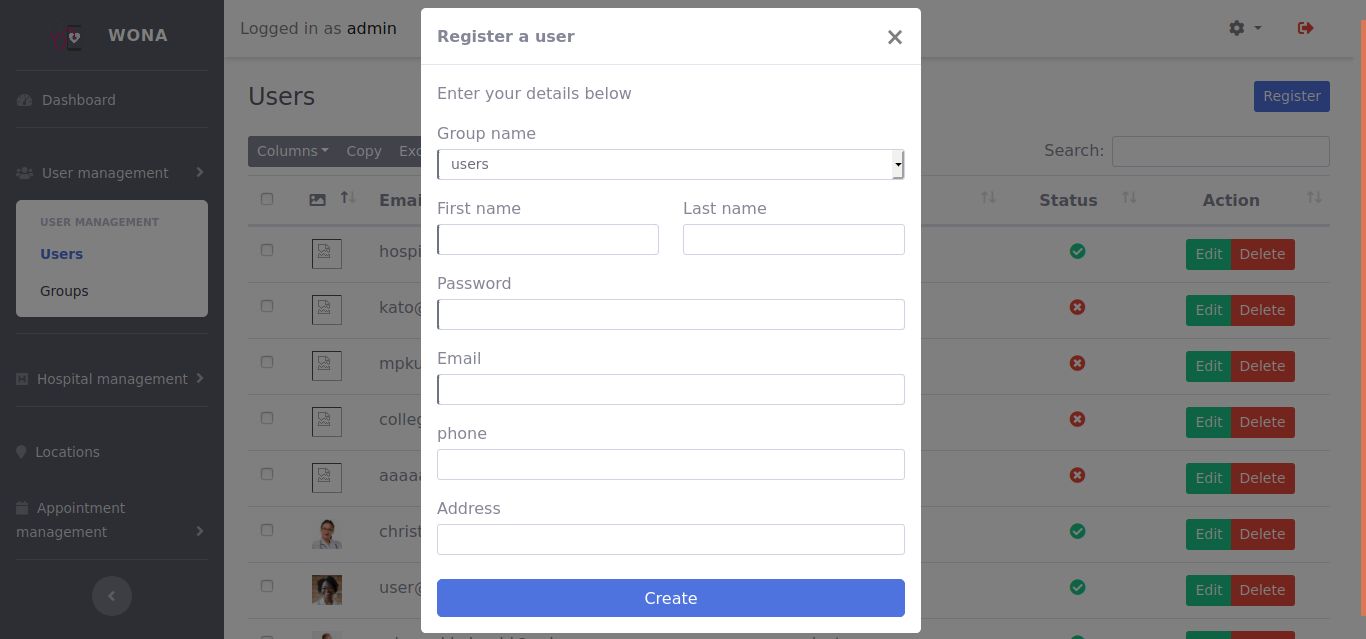This screenshot has width=1366, height=639.
Task: Focus the Email input field
Action: (670, 389)
